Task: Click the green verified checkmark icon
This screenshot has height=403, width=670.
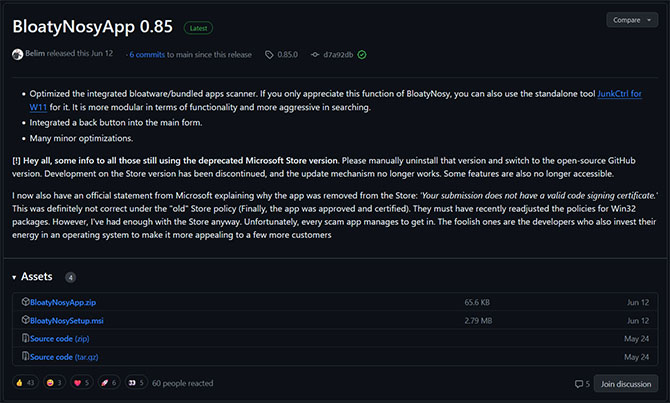Action: click(362, 55)
